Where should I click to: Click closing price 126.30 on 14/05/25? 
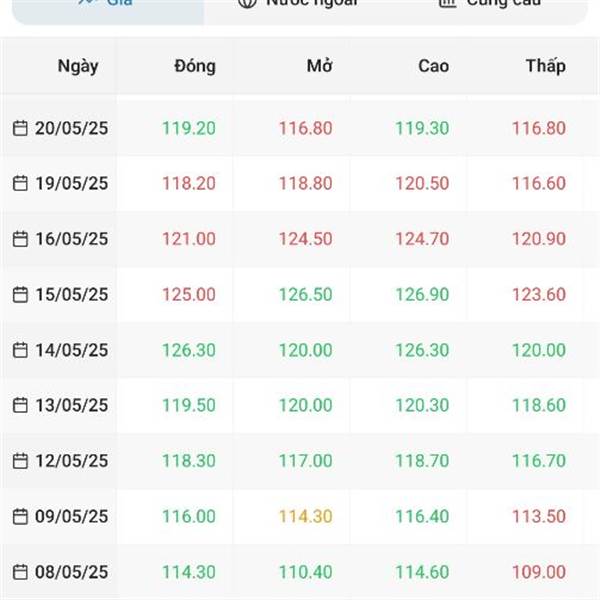[189, 350]
